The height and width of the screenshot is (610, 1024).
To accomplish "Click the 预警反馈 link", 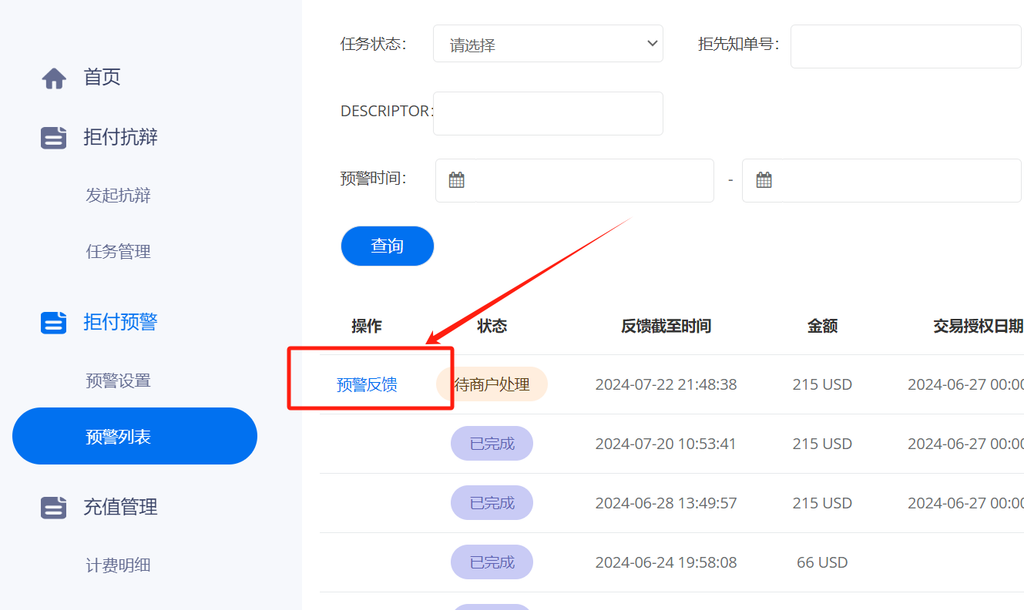I will pyautogui.click(x=367, y=385).
